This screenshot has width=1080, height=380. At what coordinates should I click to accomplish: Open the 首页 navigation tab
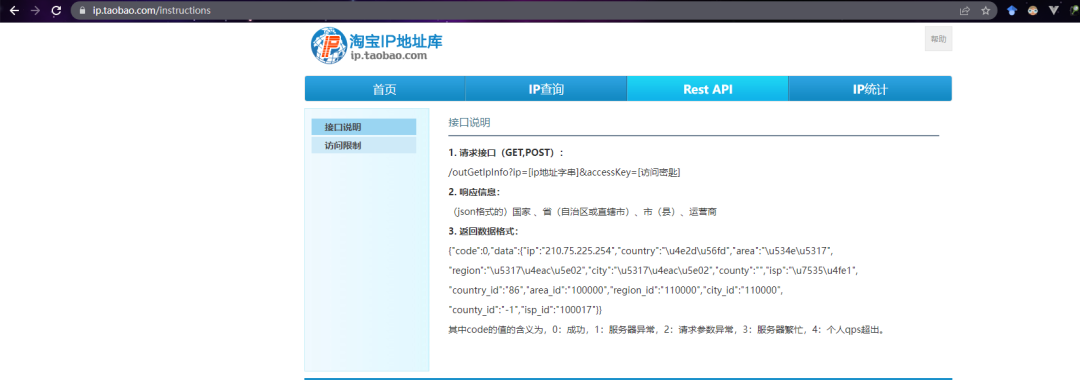coord(385,89)
